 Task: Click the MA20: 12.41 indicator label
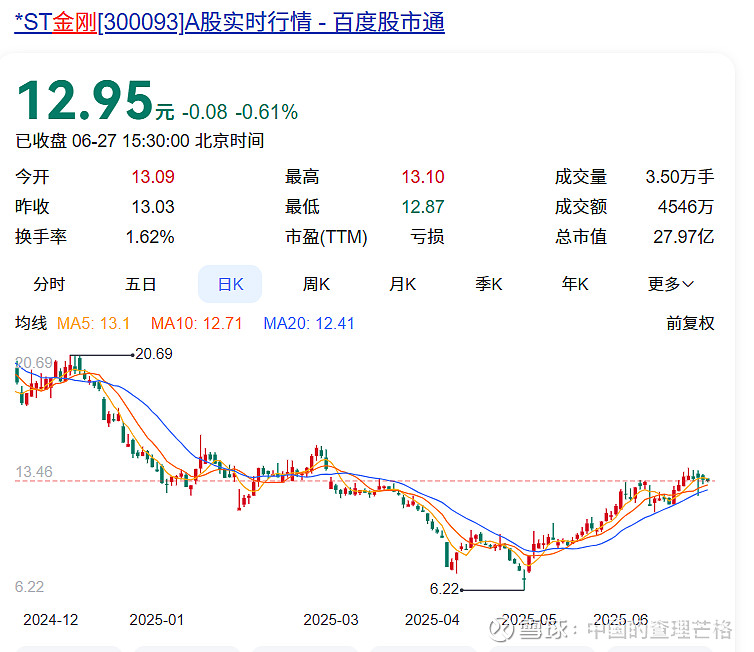(x=309, y=323)
